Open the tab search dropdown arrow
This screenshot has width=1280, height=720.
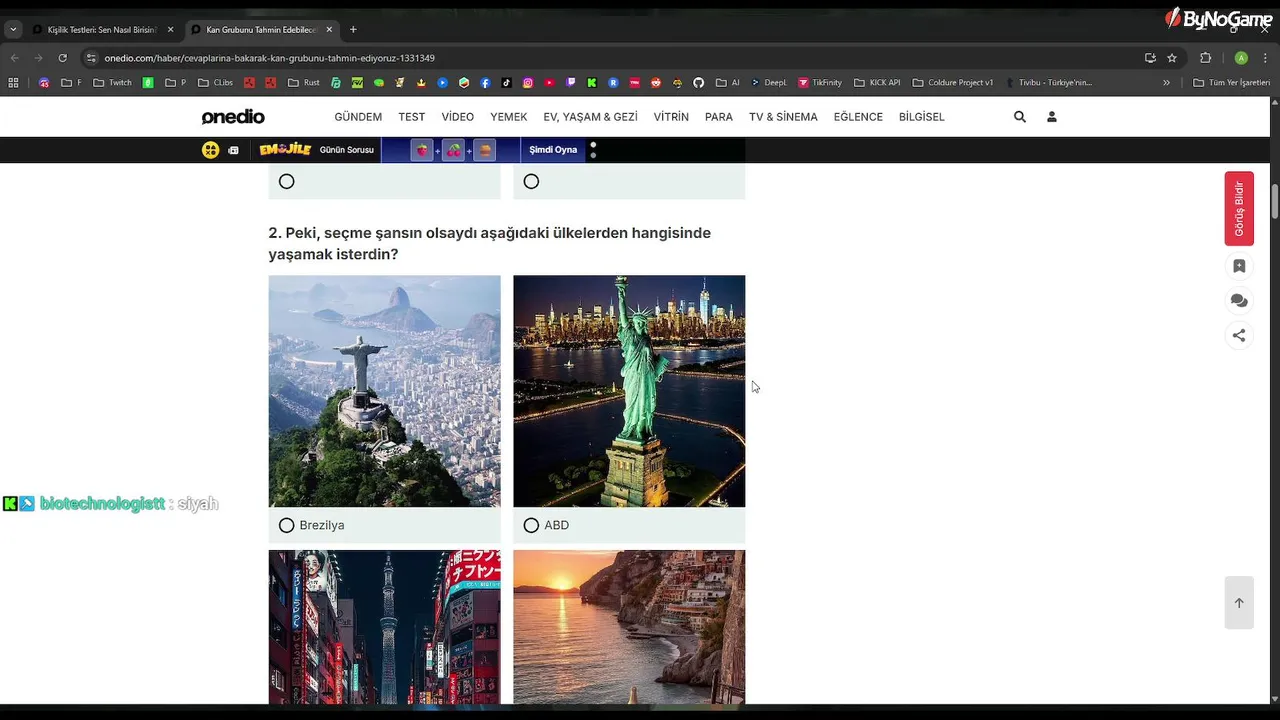tap(13, 30)
